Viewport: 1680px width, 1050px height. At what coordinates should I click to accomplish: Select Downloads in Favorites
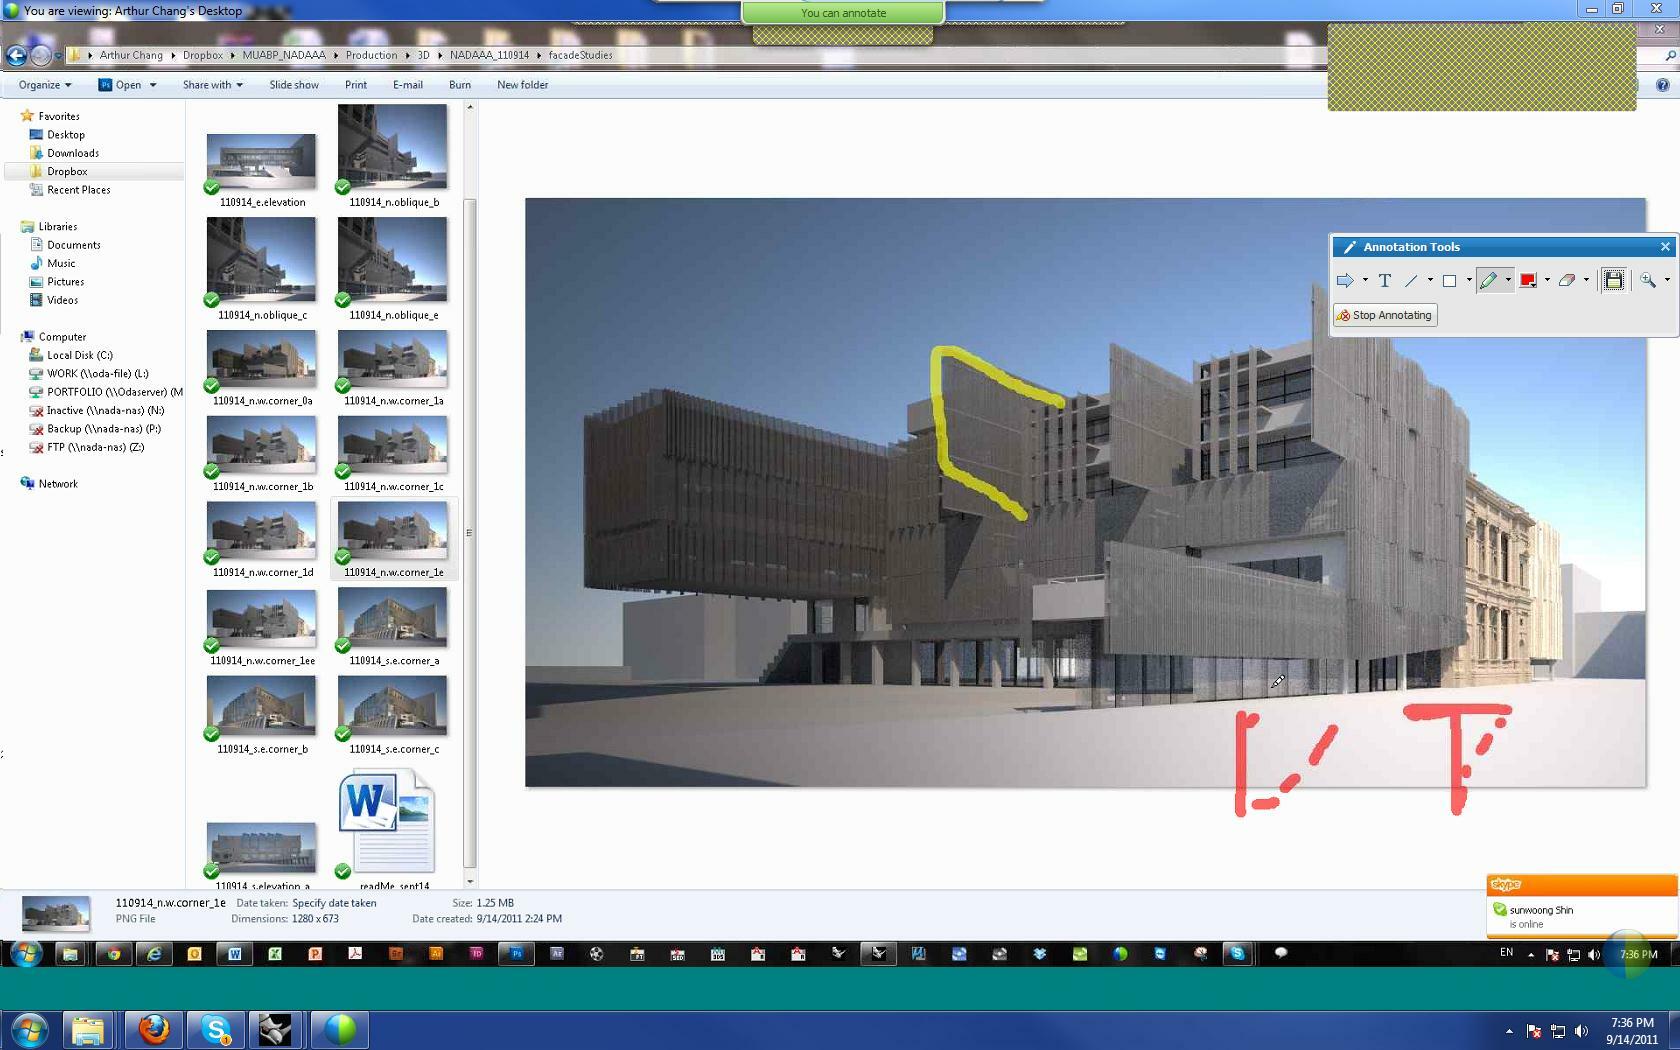click(x=73, y=153)
